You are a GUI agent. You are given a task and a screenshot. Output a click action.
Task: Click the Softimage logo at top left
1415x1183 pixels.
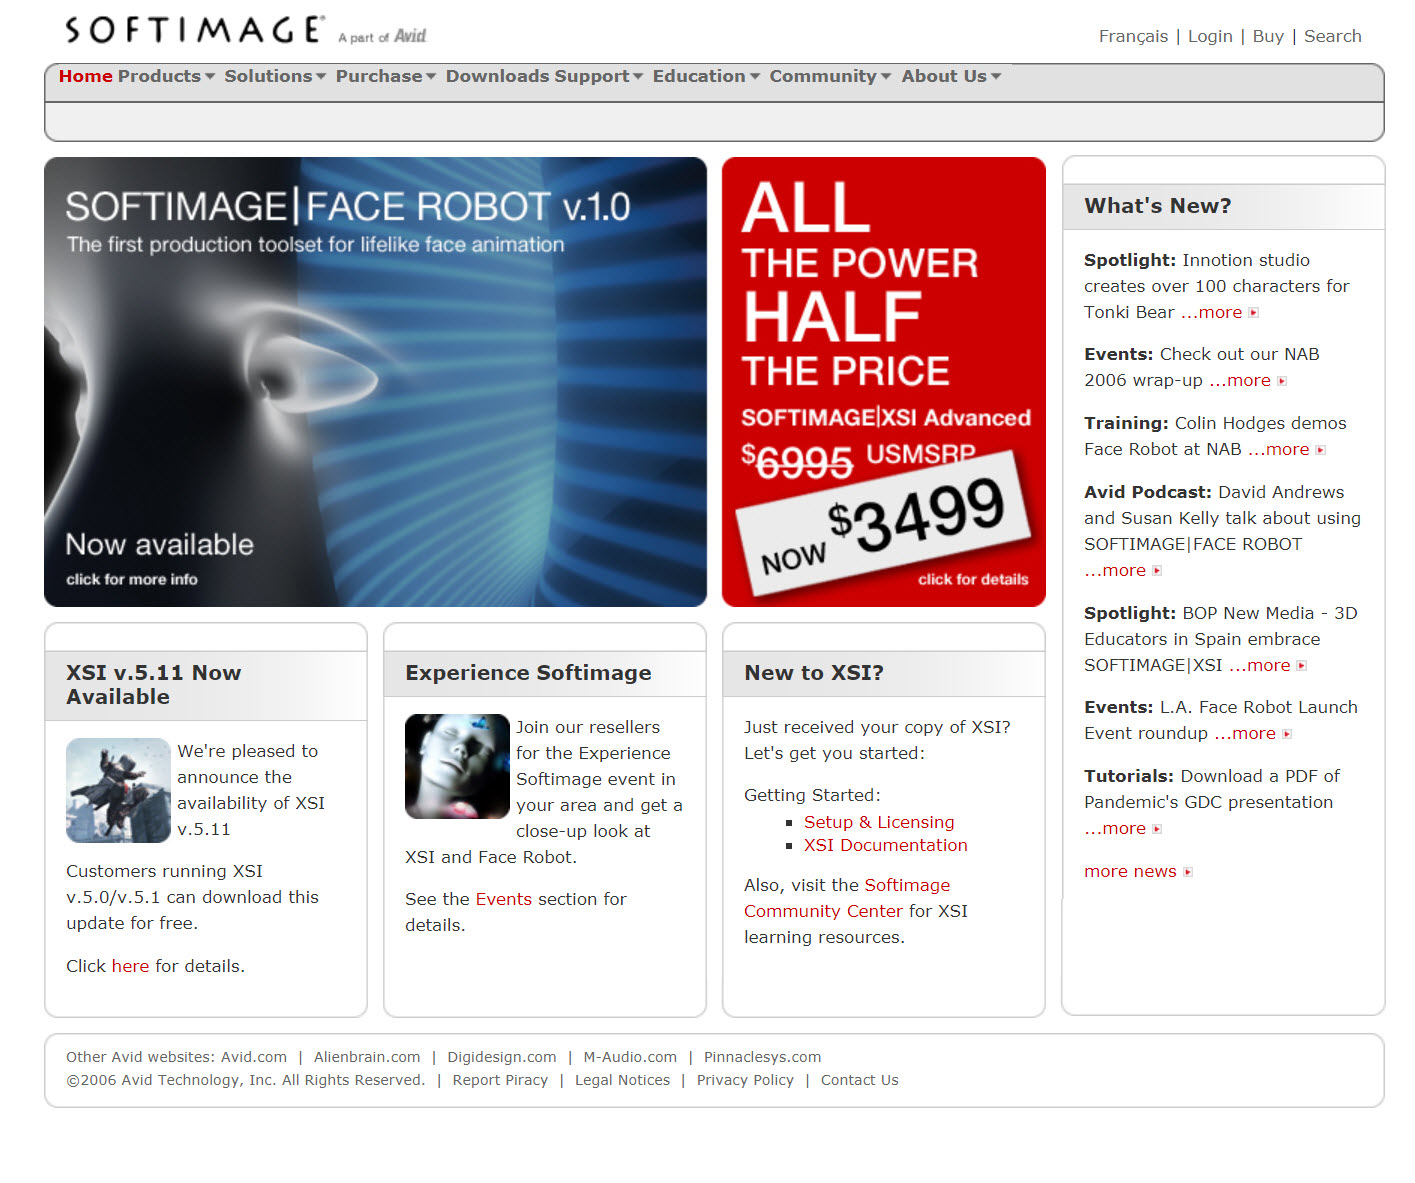(x=194, y=30)
